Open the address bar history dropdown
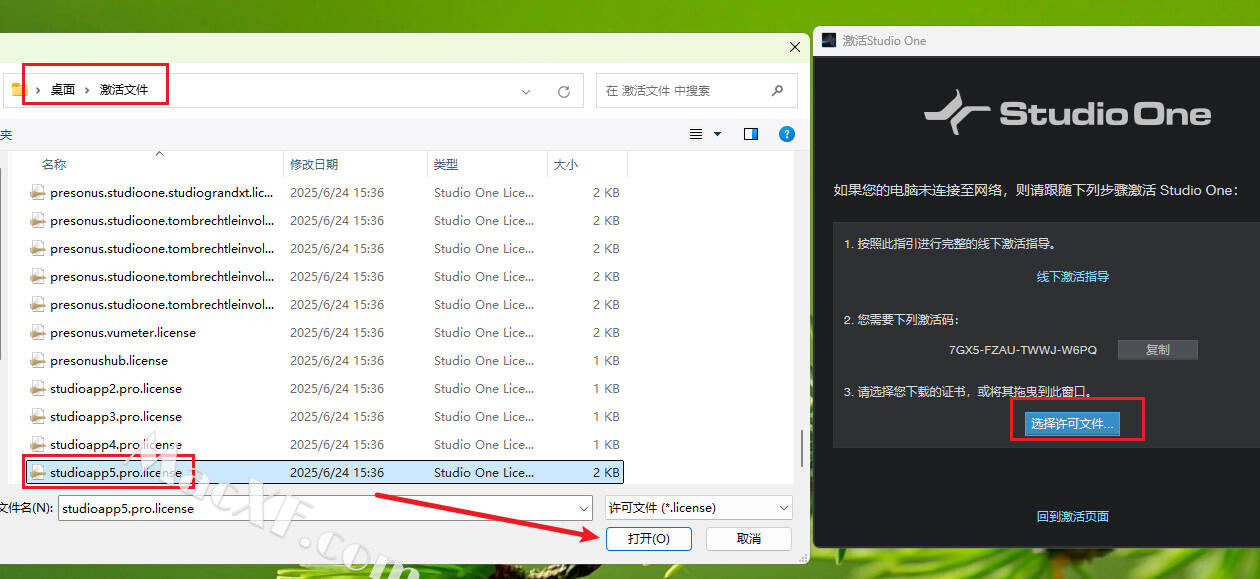The image size is (1260, 579). (526, 91)
